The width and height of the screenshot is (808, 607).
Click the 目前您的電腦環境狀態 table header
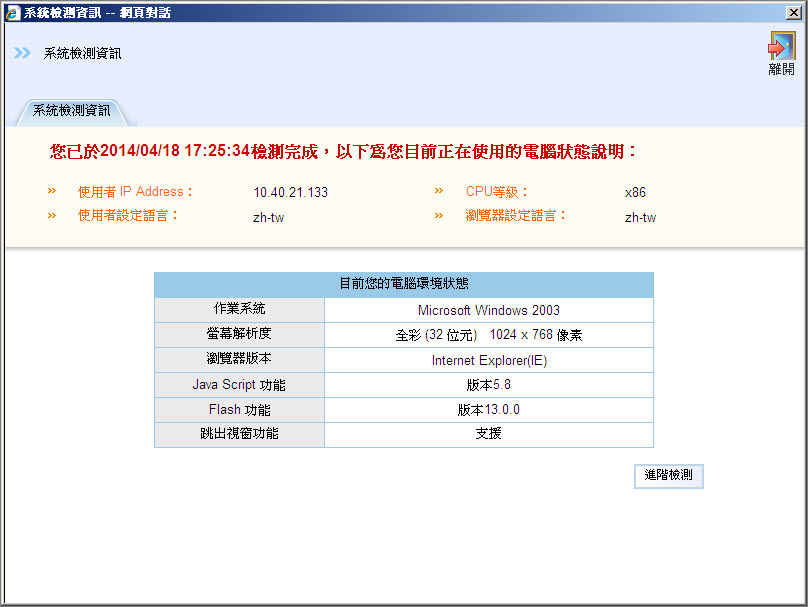coord(403,284)
